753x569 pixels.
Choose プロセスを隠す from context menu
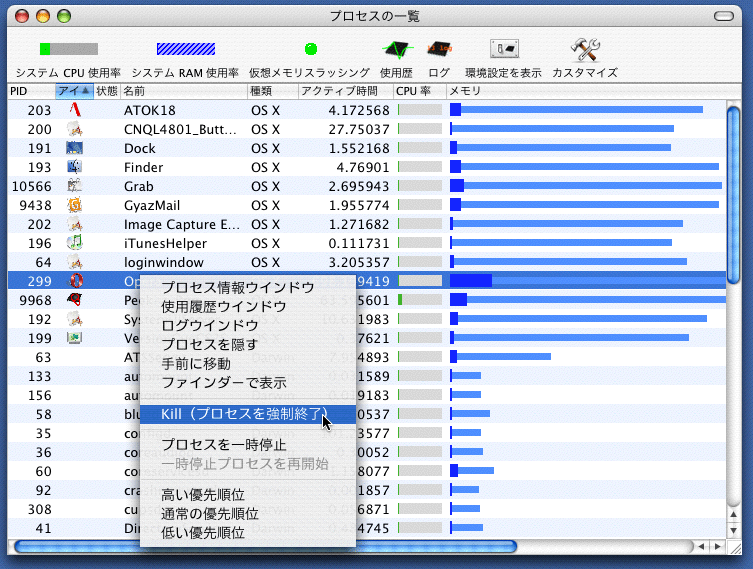pos(248,345)
